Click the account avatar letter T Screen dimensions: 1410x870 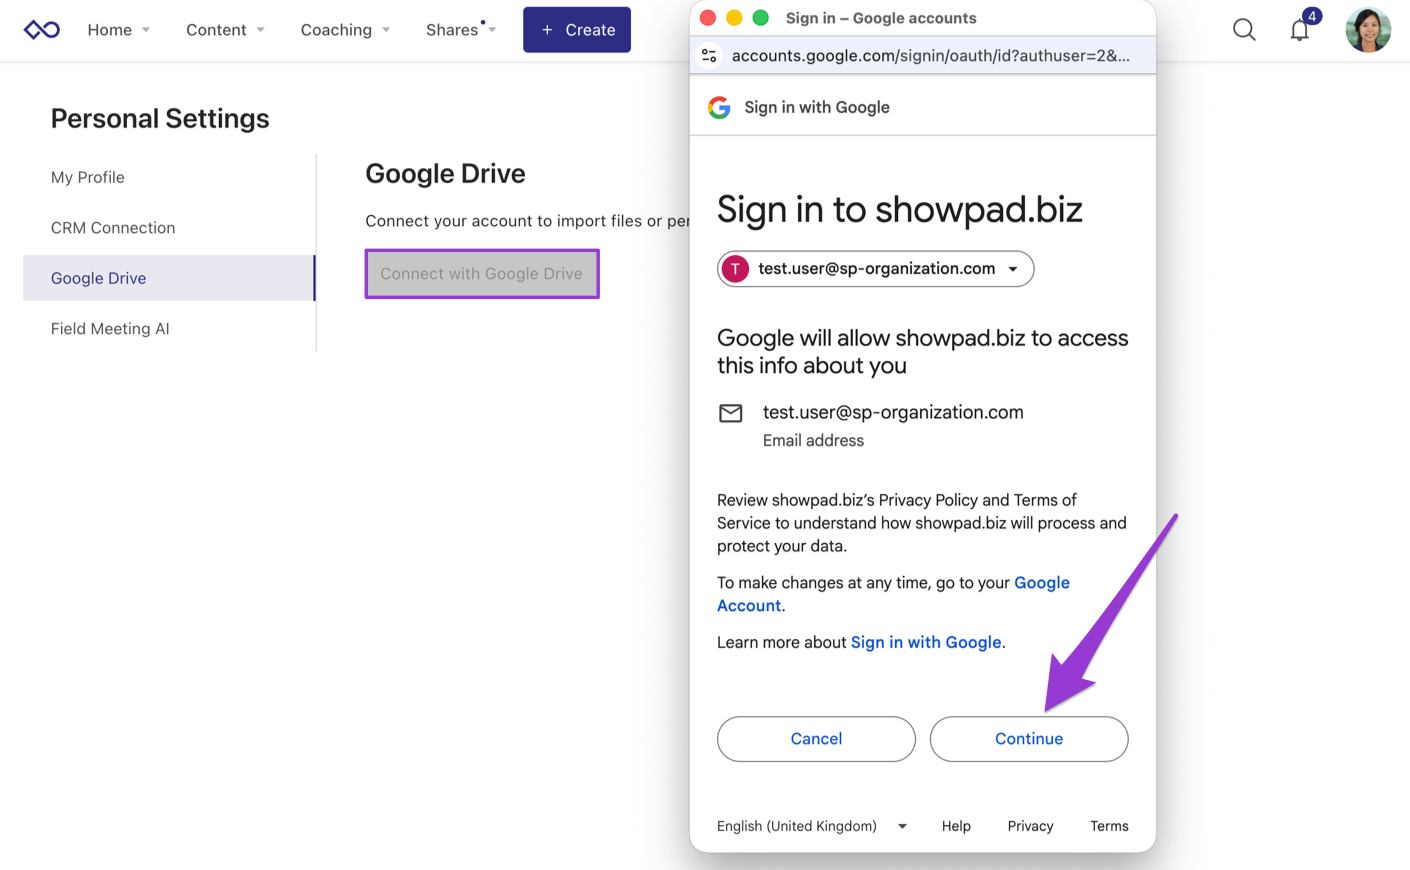(735, 269)
